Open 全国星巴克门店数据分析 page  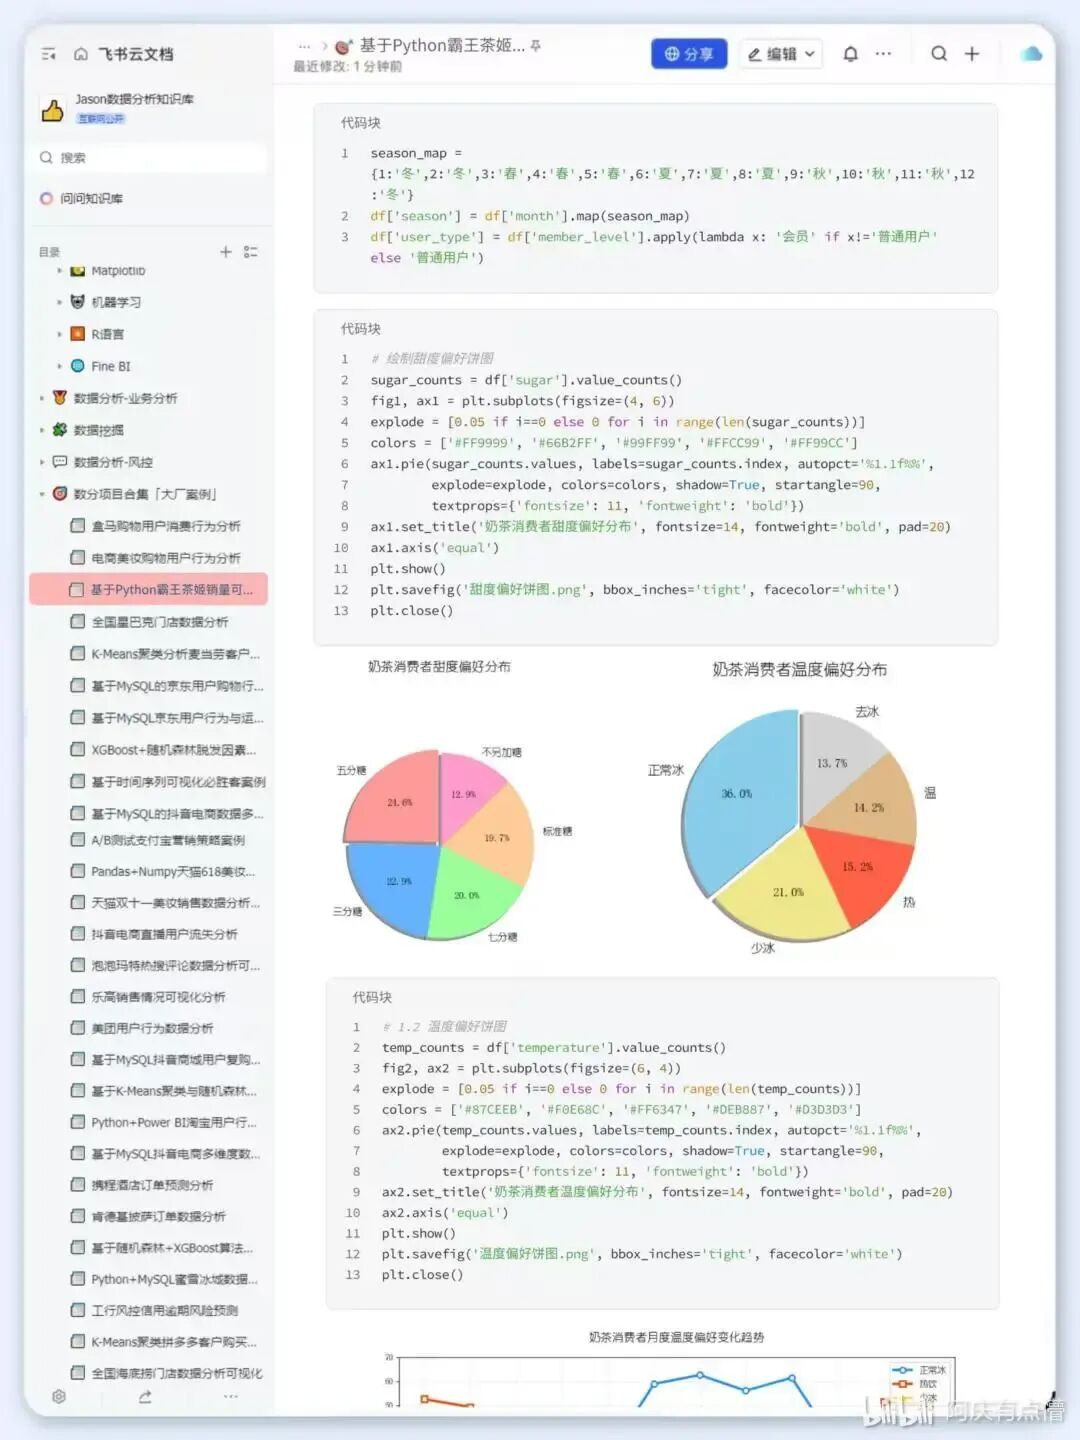[160, 622]
